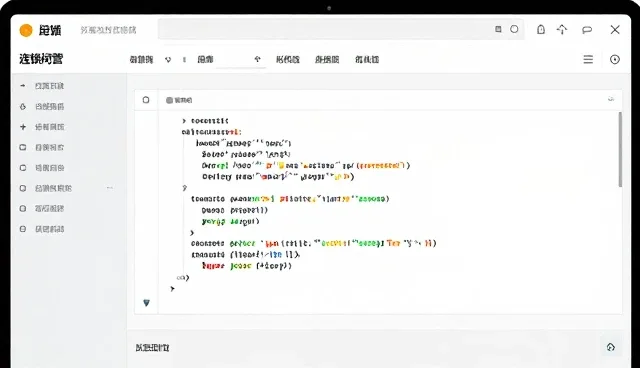640x368 pixels.
Task: Click the flame icon of second sidebar item
Action: coord(23,106)
